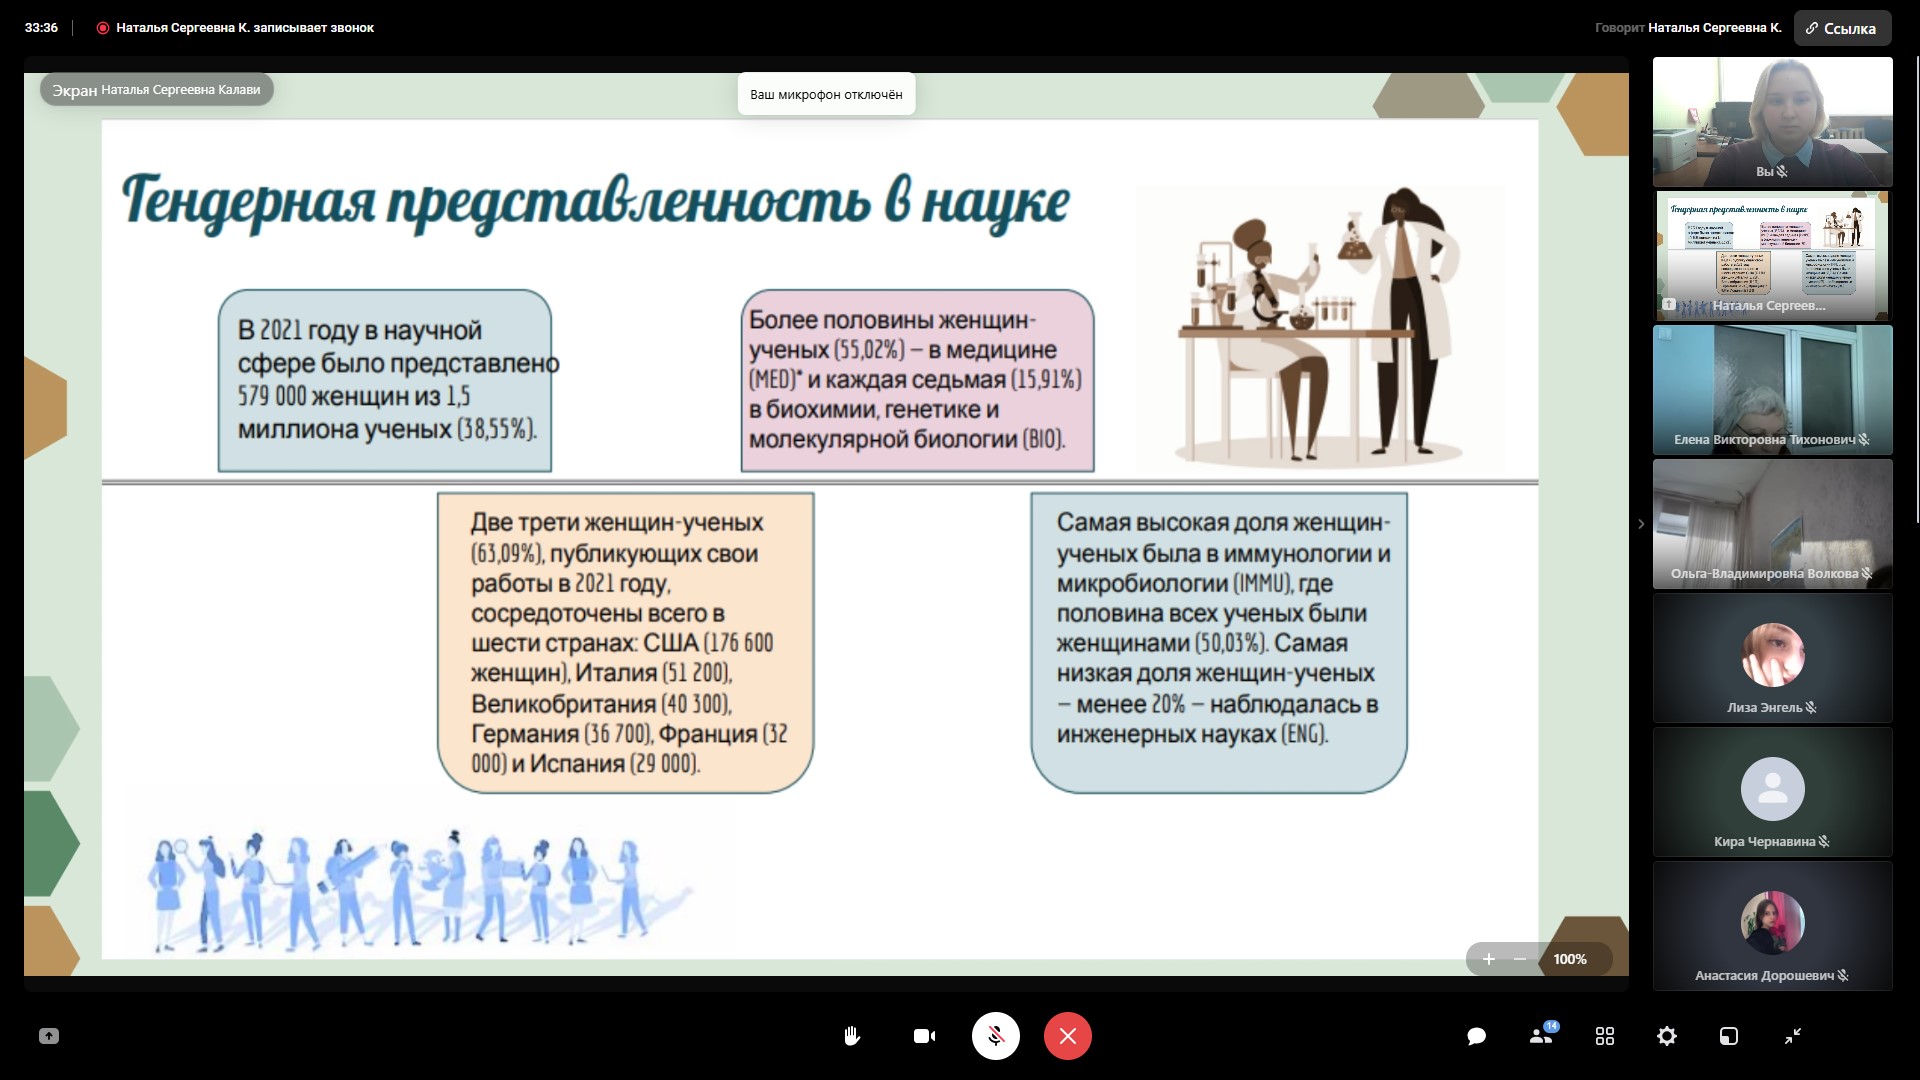Turn on the camera
Viewport: 1920px width, 1080px height.
click(924, 1036)
